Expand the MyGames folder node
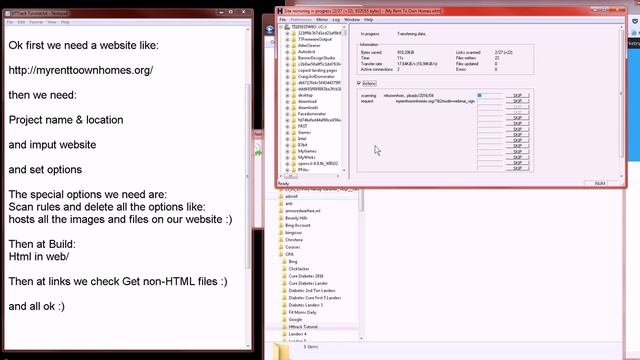This screenshot has height=360, width=640. point(287,151)
